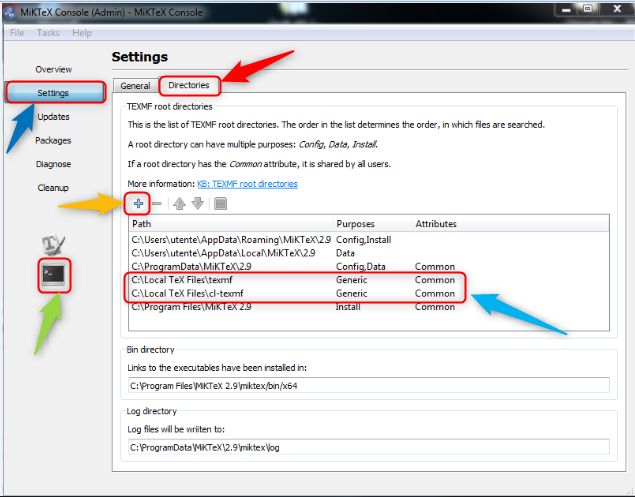The height and width of the screenshot is (497, 635).
Task: Click the minus icon to remove directory
Action: [157, 203]
